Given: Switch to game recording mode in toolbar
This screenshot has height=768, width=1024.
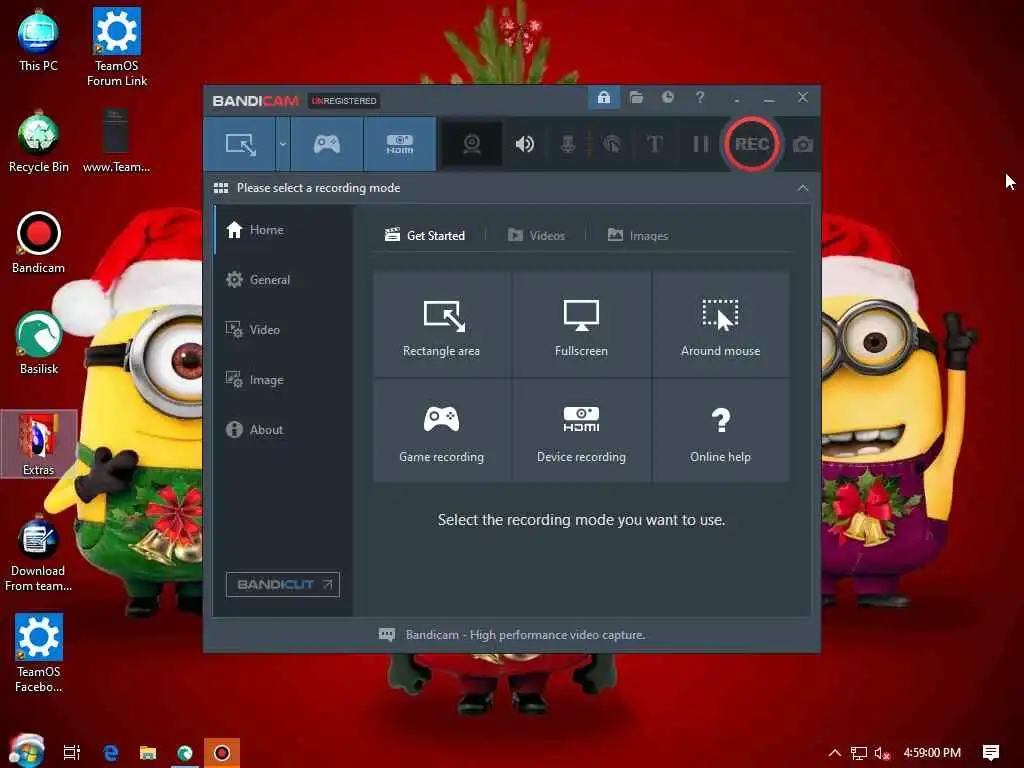Looking at the screenshot, I should pos(327,144).
